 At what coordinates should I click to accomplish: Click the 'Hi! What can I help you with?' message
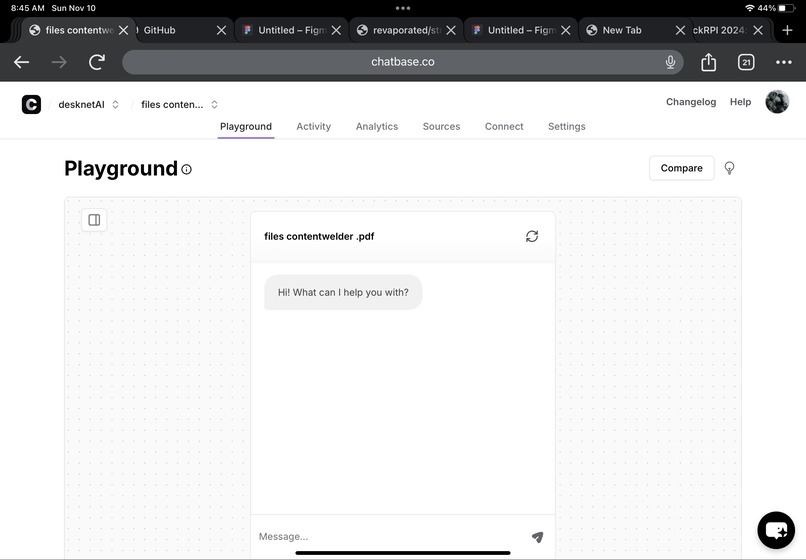343,292
